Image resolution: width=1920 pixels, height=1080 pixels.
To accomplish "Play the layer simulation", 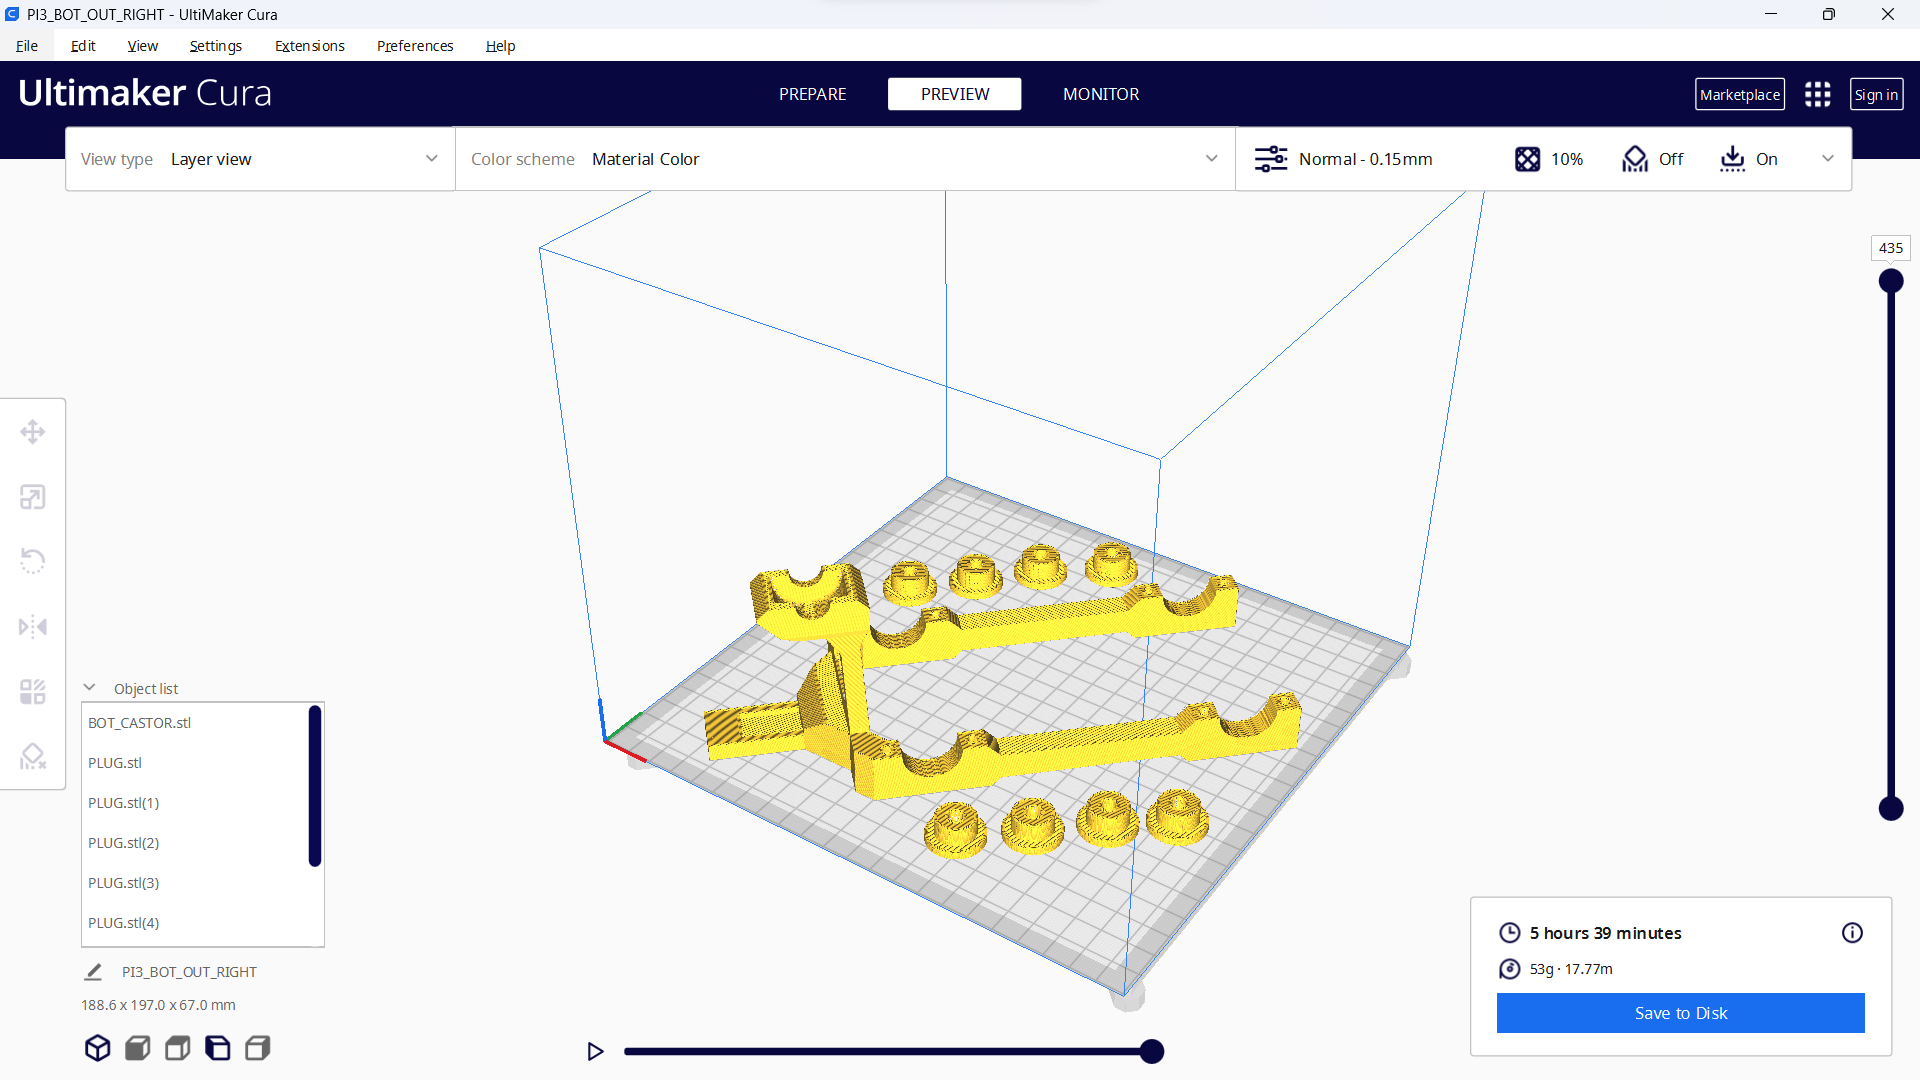I will click(x=595, y=1051).
